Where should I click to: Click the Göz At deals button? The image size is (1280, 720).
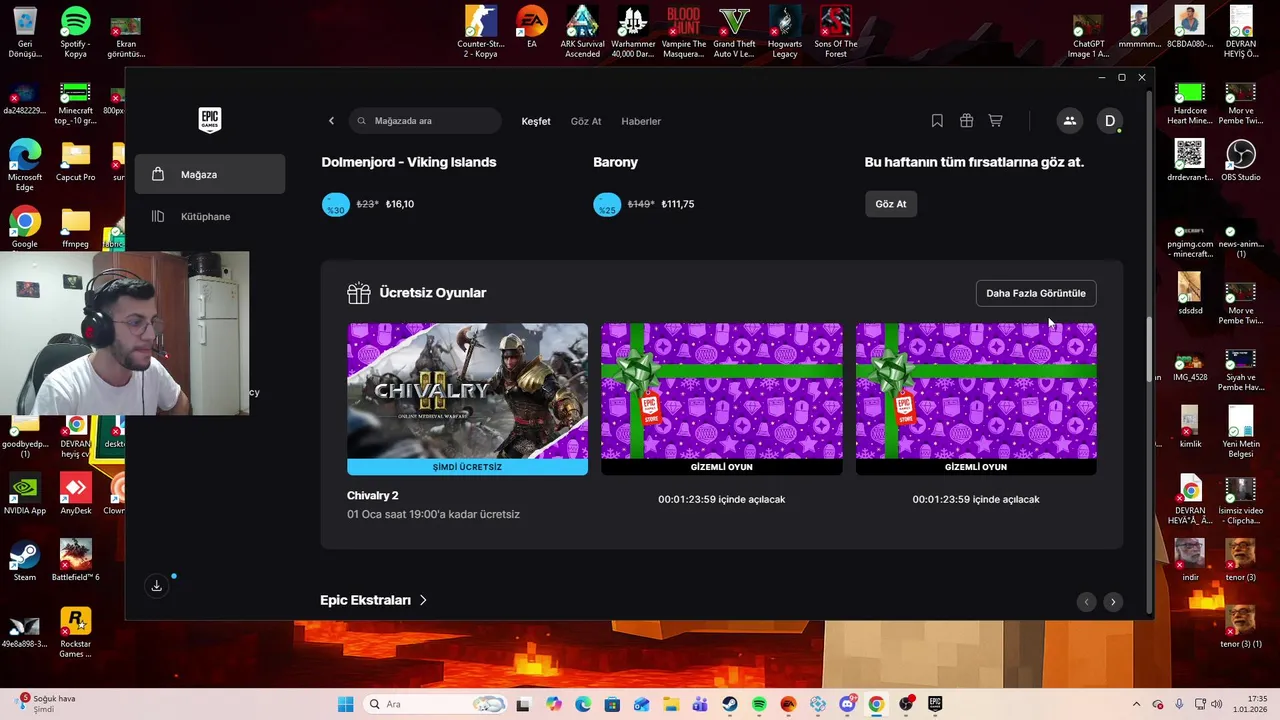891,204
